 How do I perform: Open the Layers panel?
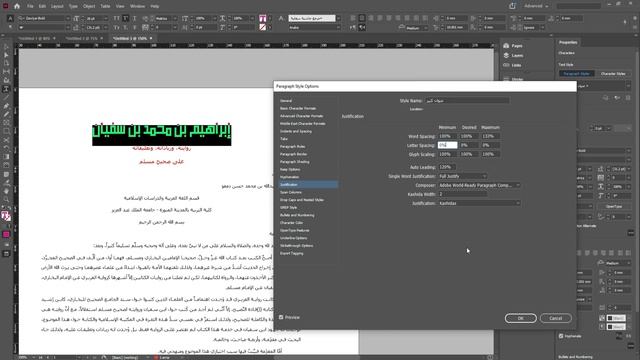tap(514, 56)
